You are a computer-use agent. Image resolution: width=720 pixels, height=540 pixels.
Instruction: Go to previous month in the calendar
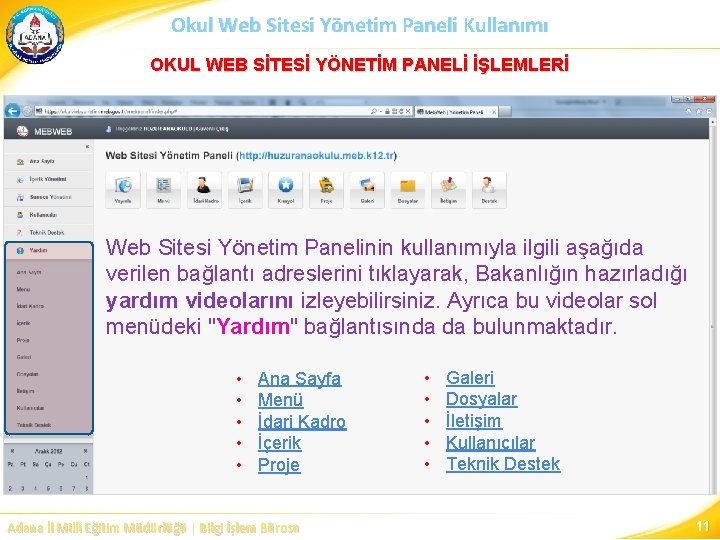tap(12, 451)
